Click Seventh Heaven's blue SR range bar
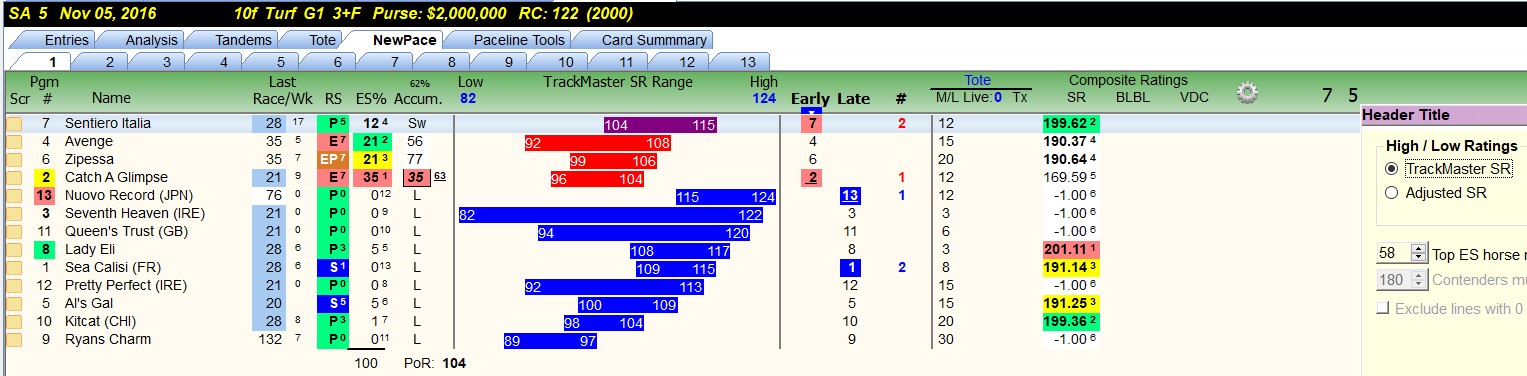Viewport: 1527px width, 376px height. 612,214
